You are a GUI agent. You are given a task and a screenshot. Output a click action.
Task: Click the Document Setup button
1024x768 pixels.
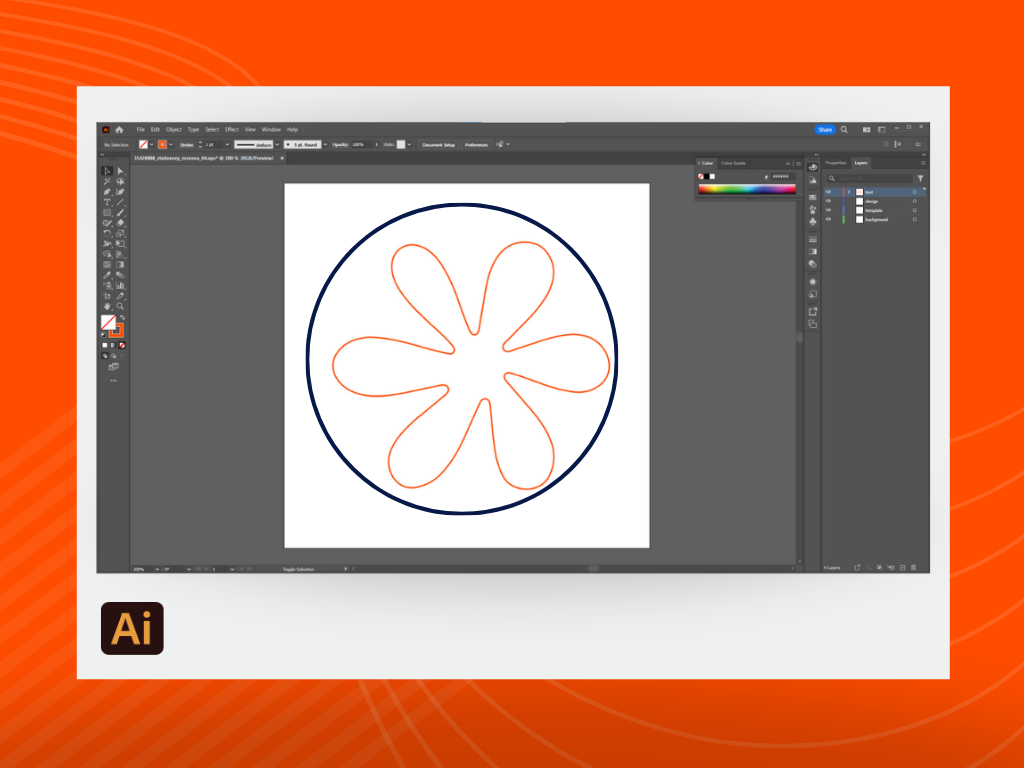pos(438,145)
